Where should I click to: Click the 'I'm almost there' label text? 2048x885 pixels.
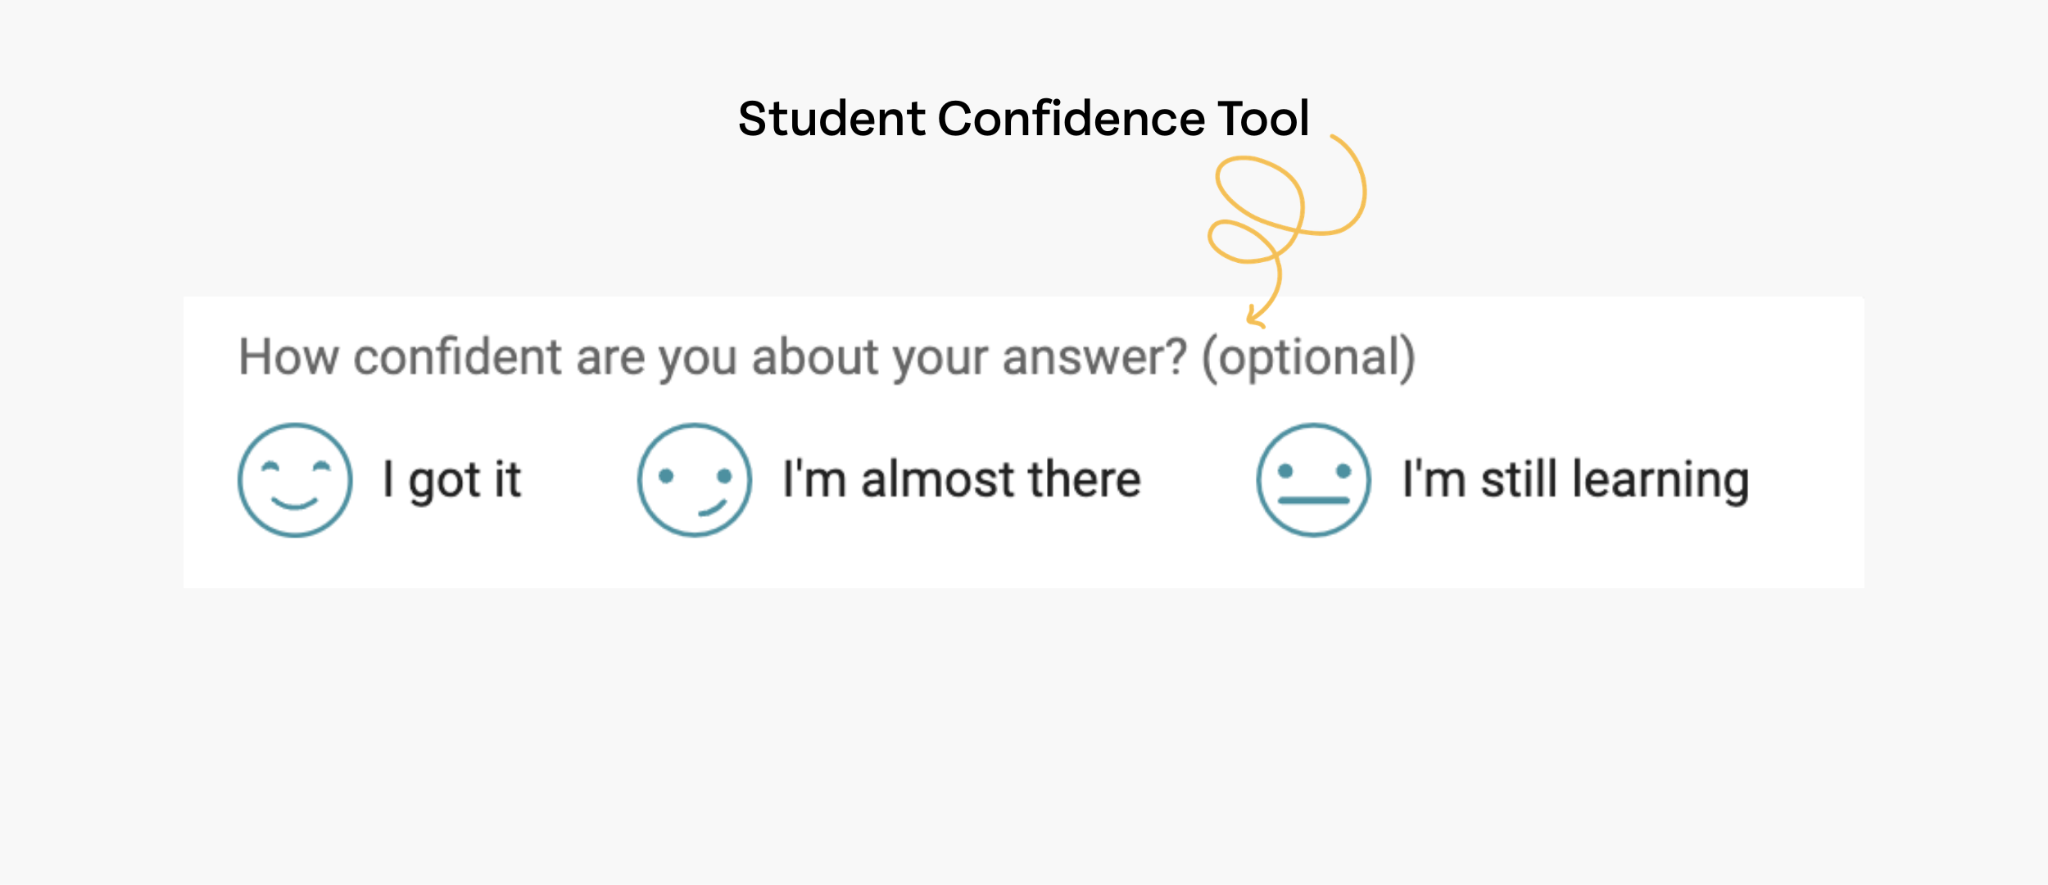(x=962, y=480)
